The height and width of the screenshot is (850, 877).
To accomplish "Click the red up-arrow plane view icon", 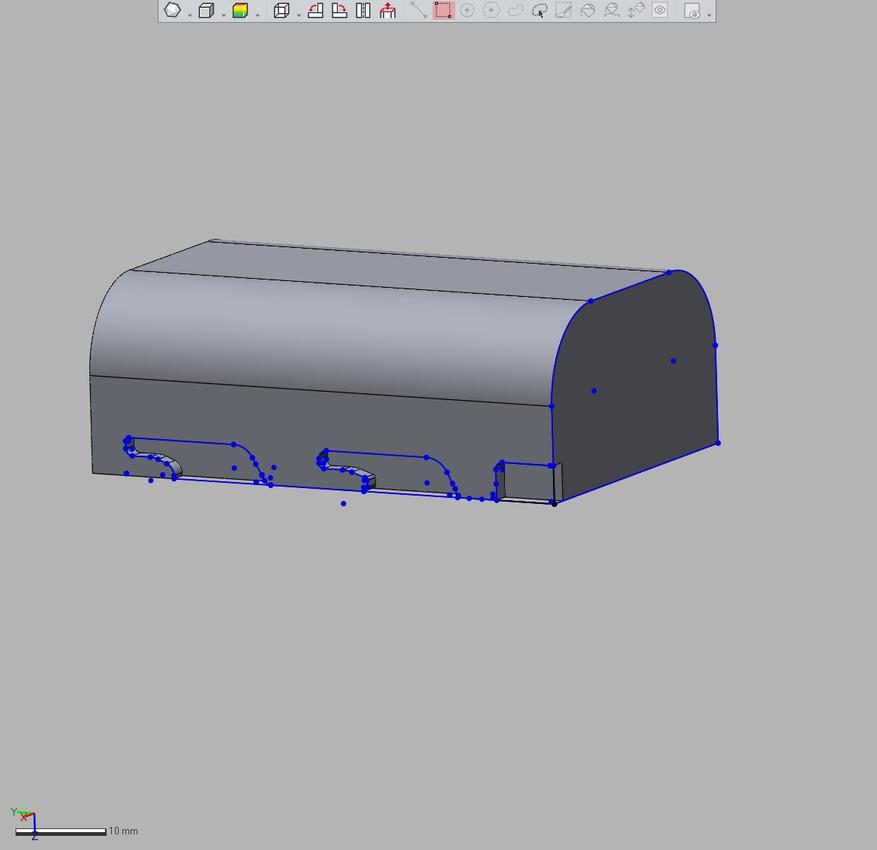I will [x=388, y=11].
